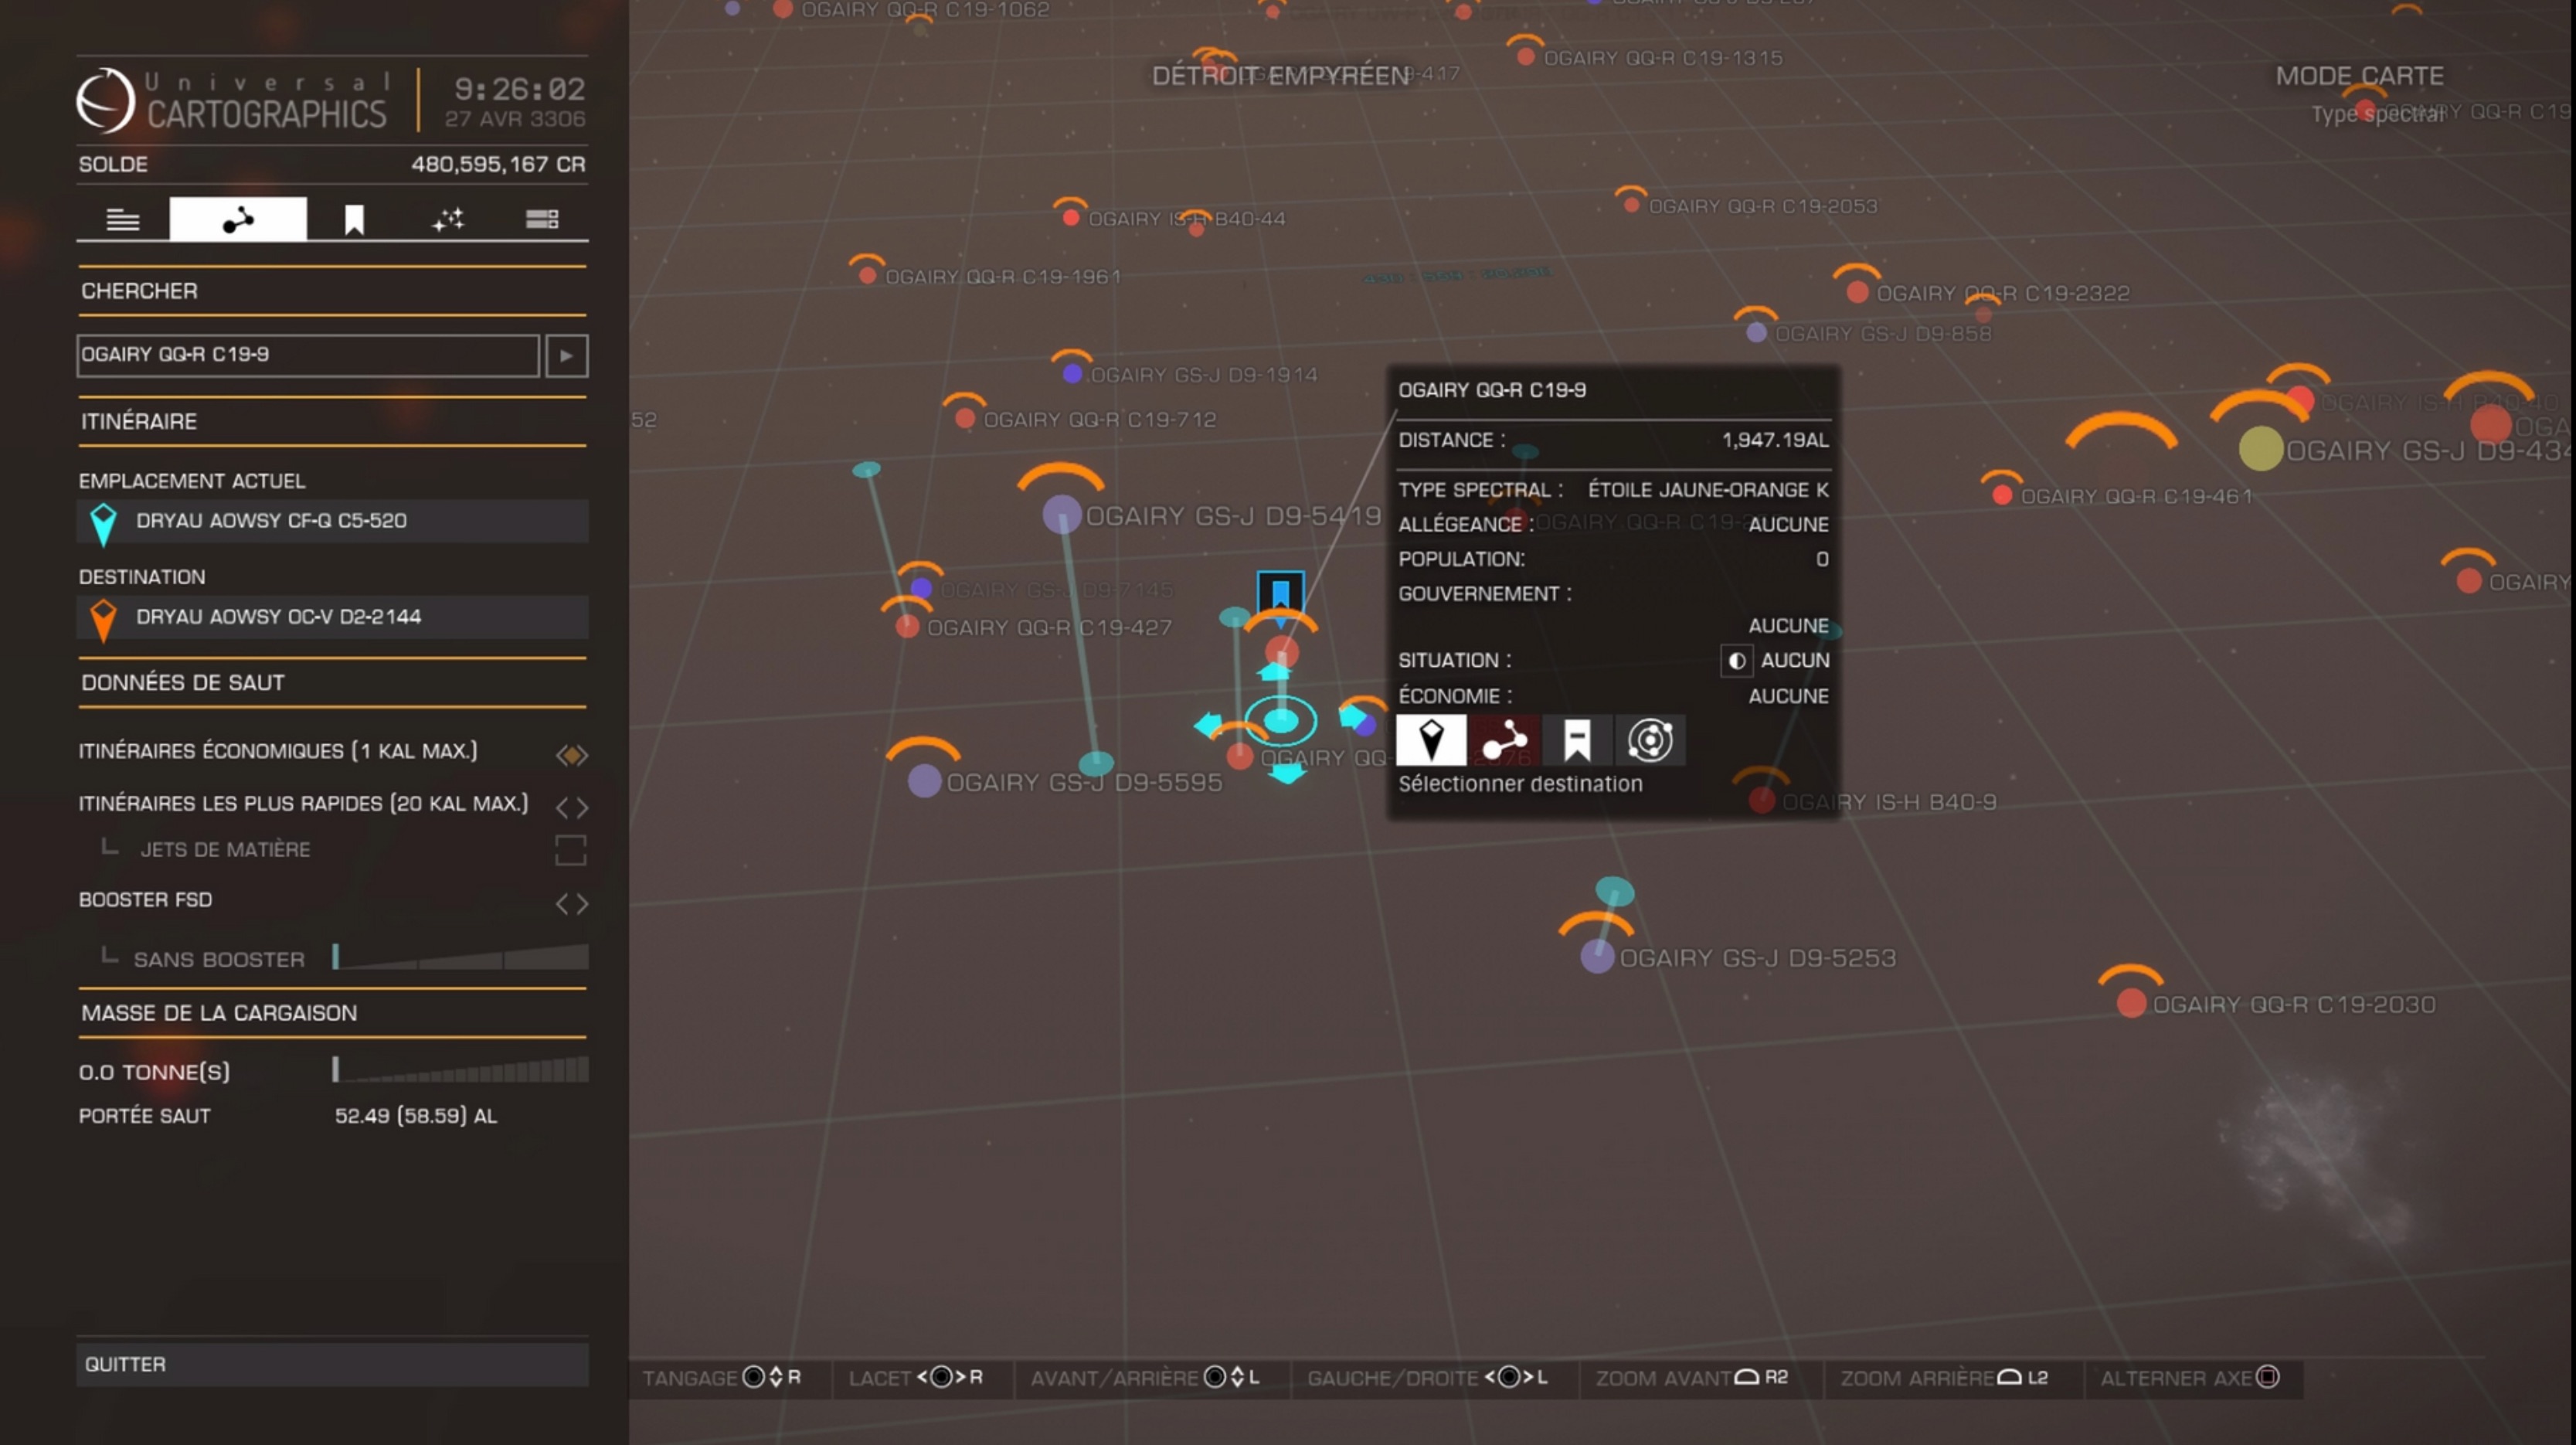Viewport: 2576px width, 1445px height.
Task: Click the Quitter button
Action: pos(333,1365)
